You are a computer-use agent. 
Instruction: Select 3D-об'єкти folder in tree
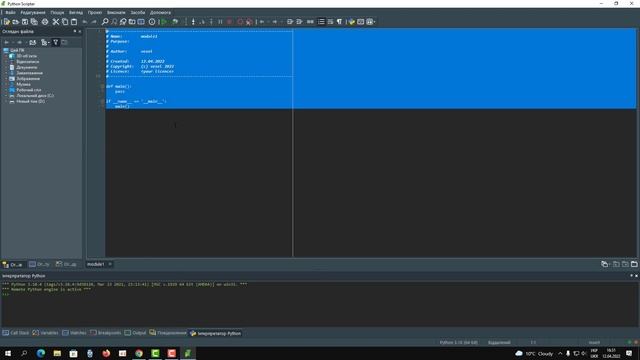point(27,56)
